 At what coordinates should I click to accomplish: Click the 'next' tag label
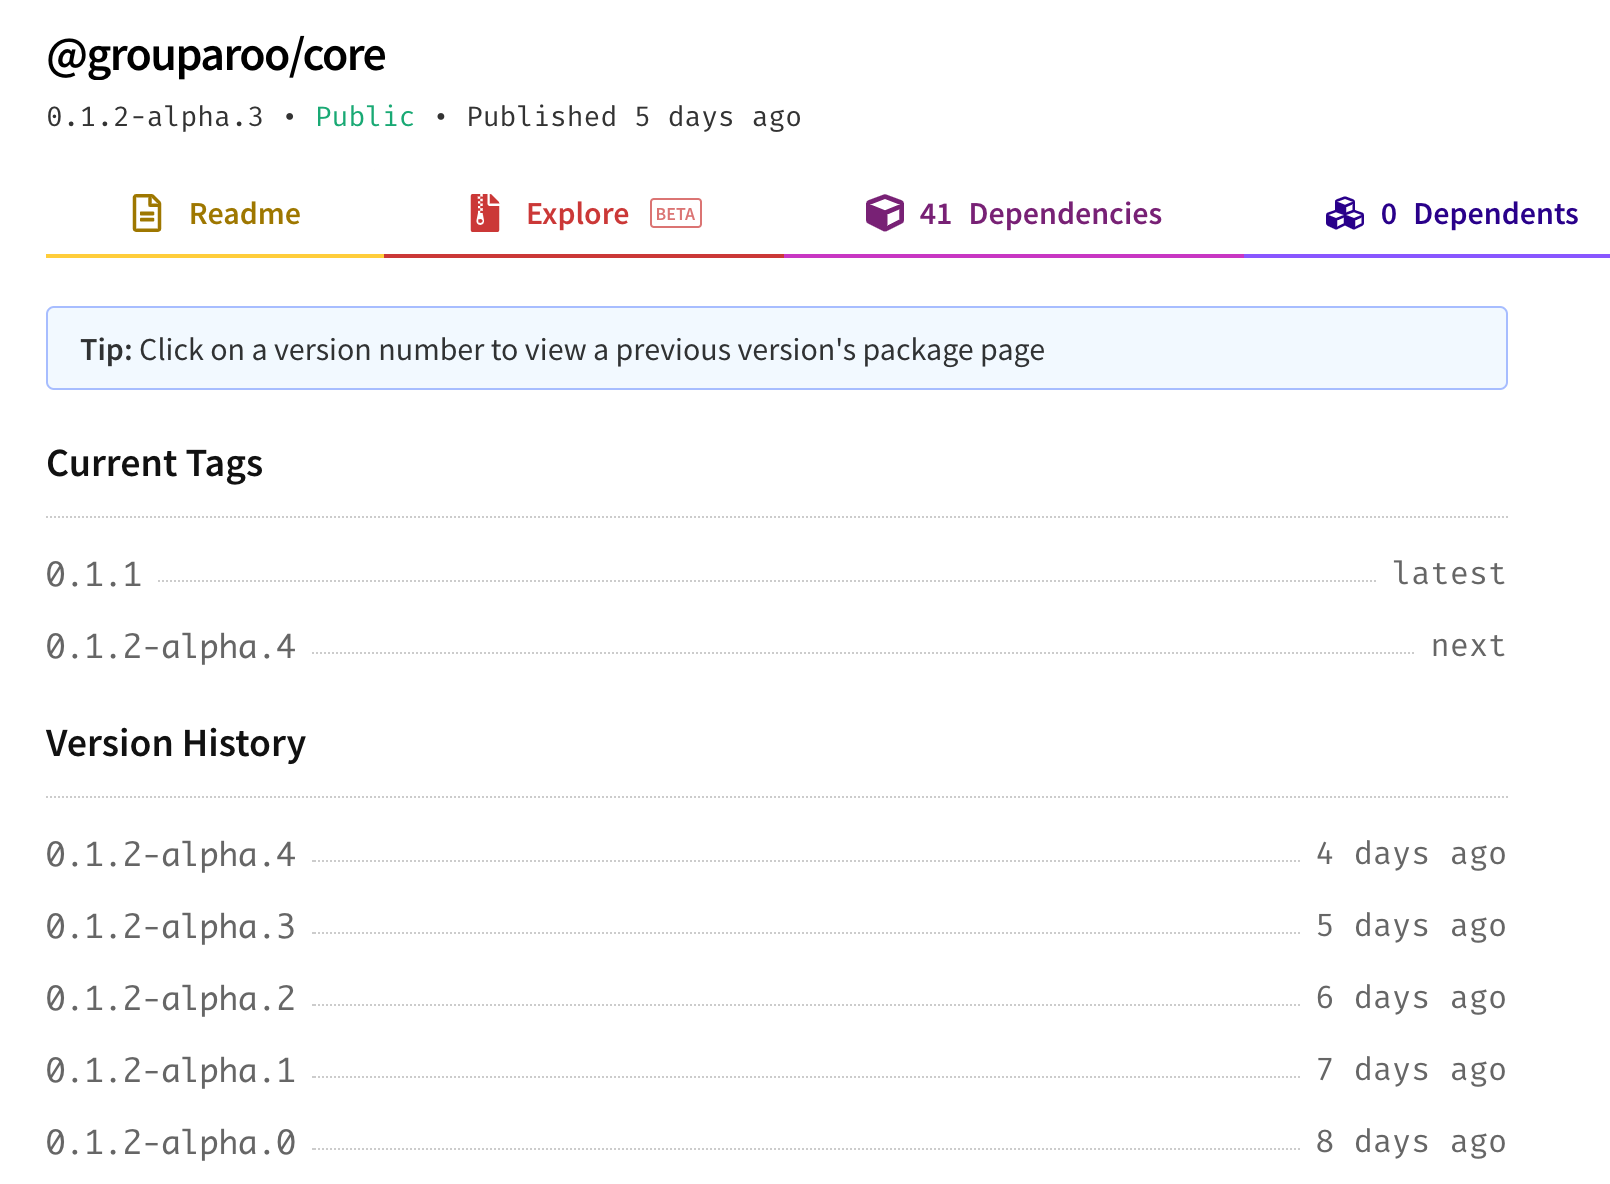tap(1468, 646)
